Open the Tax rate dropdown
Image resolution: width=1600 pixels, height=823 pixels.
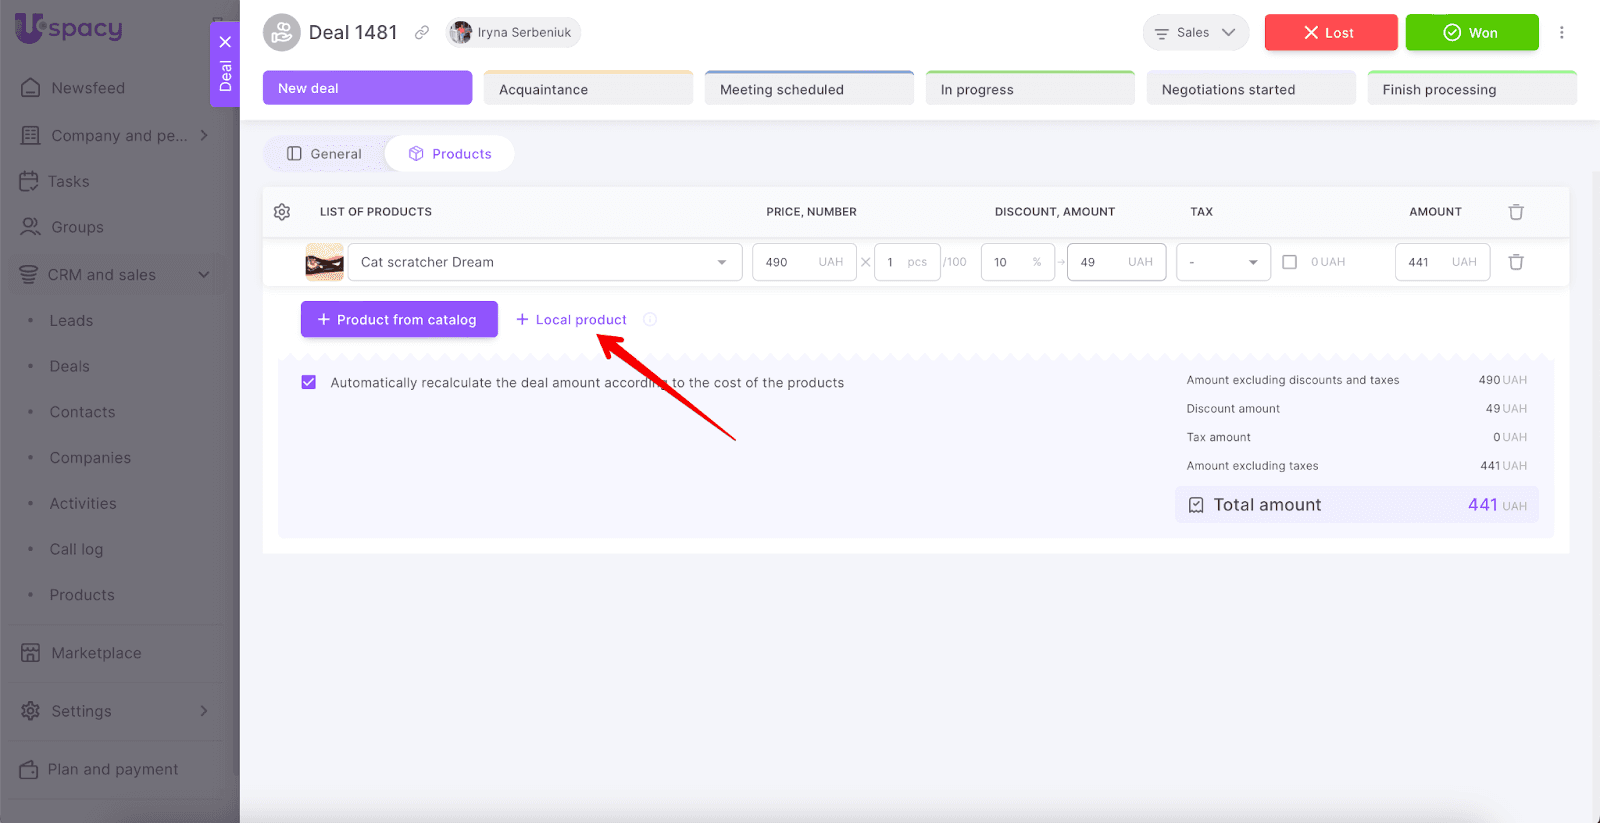[1222, 262]
